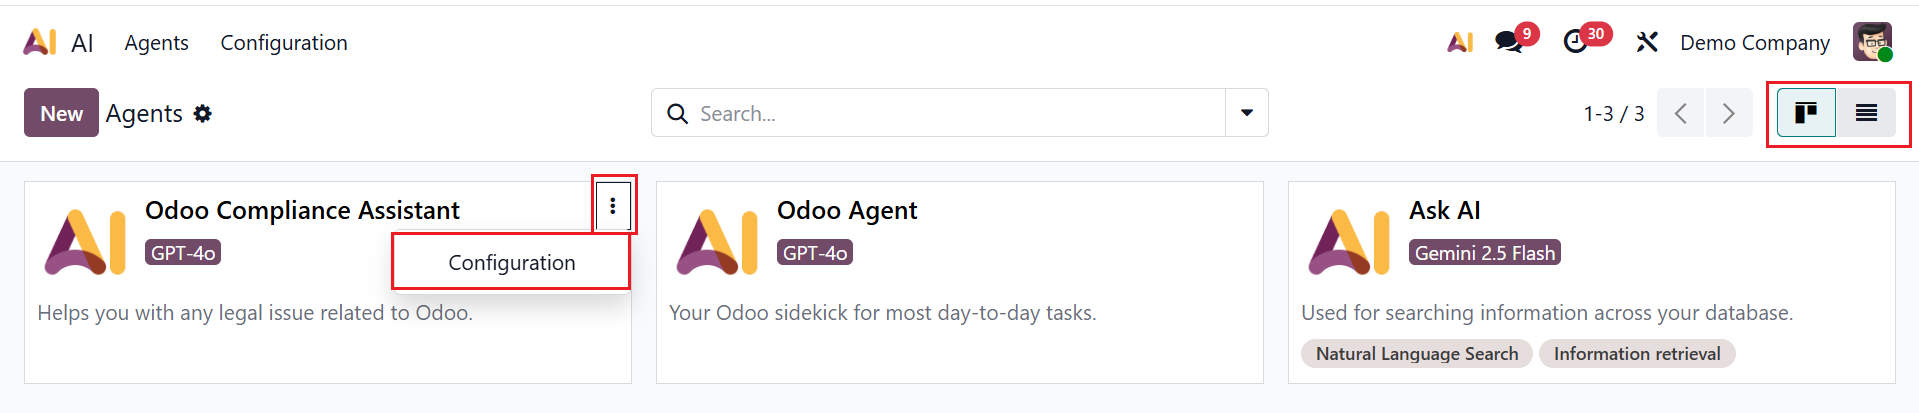Click the search magnifier icon
Image resolution: width=1919 pixels, height=413 pixels.
tap(677, 114)
